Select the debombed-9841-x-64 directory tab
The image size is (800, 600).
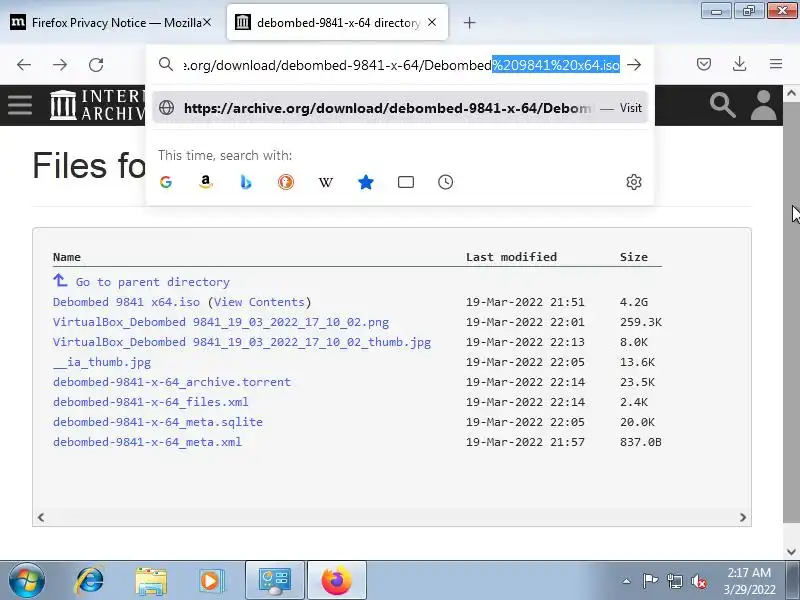337,22
